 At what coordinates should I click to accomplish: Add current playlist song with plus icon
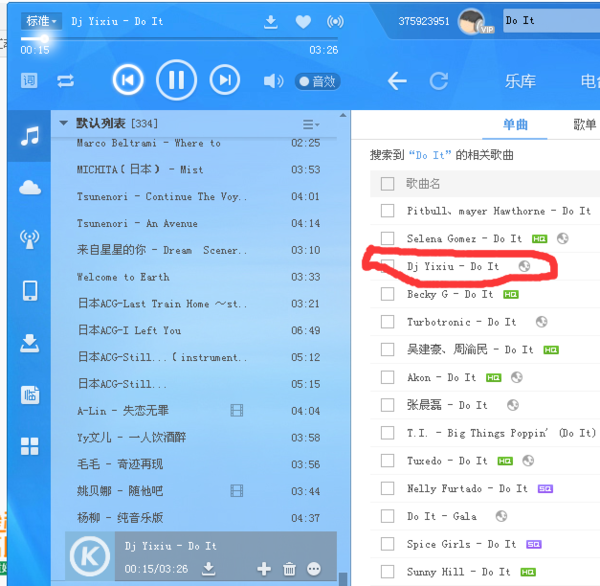pos(264,569)
